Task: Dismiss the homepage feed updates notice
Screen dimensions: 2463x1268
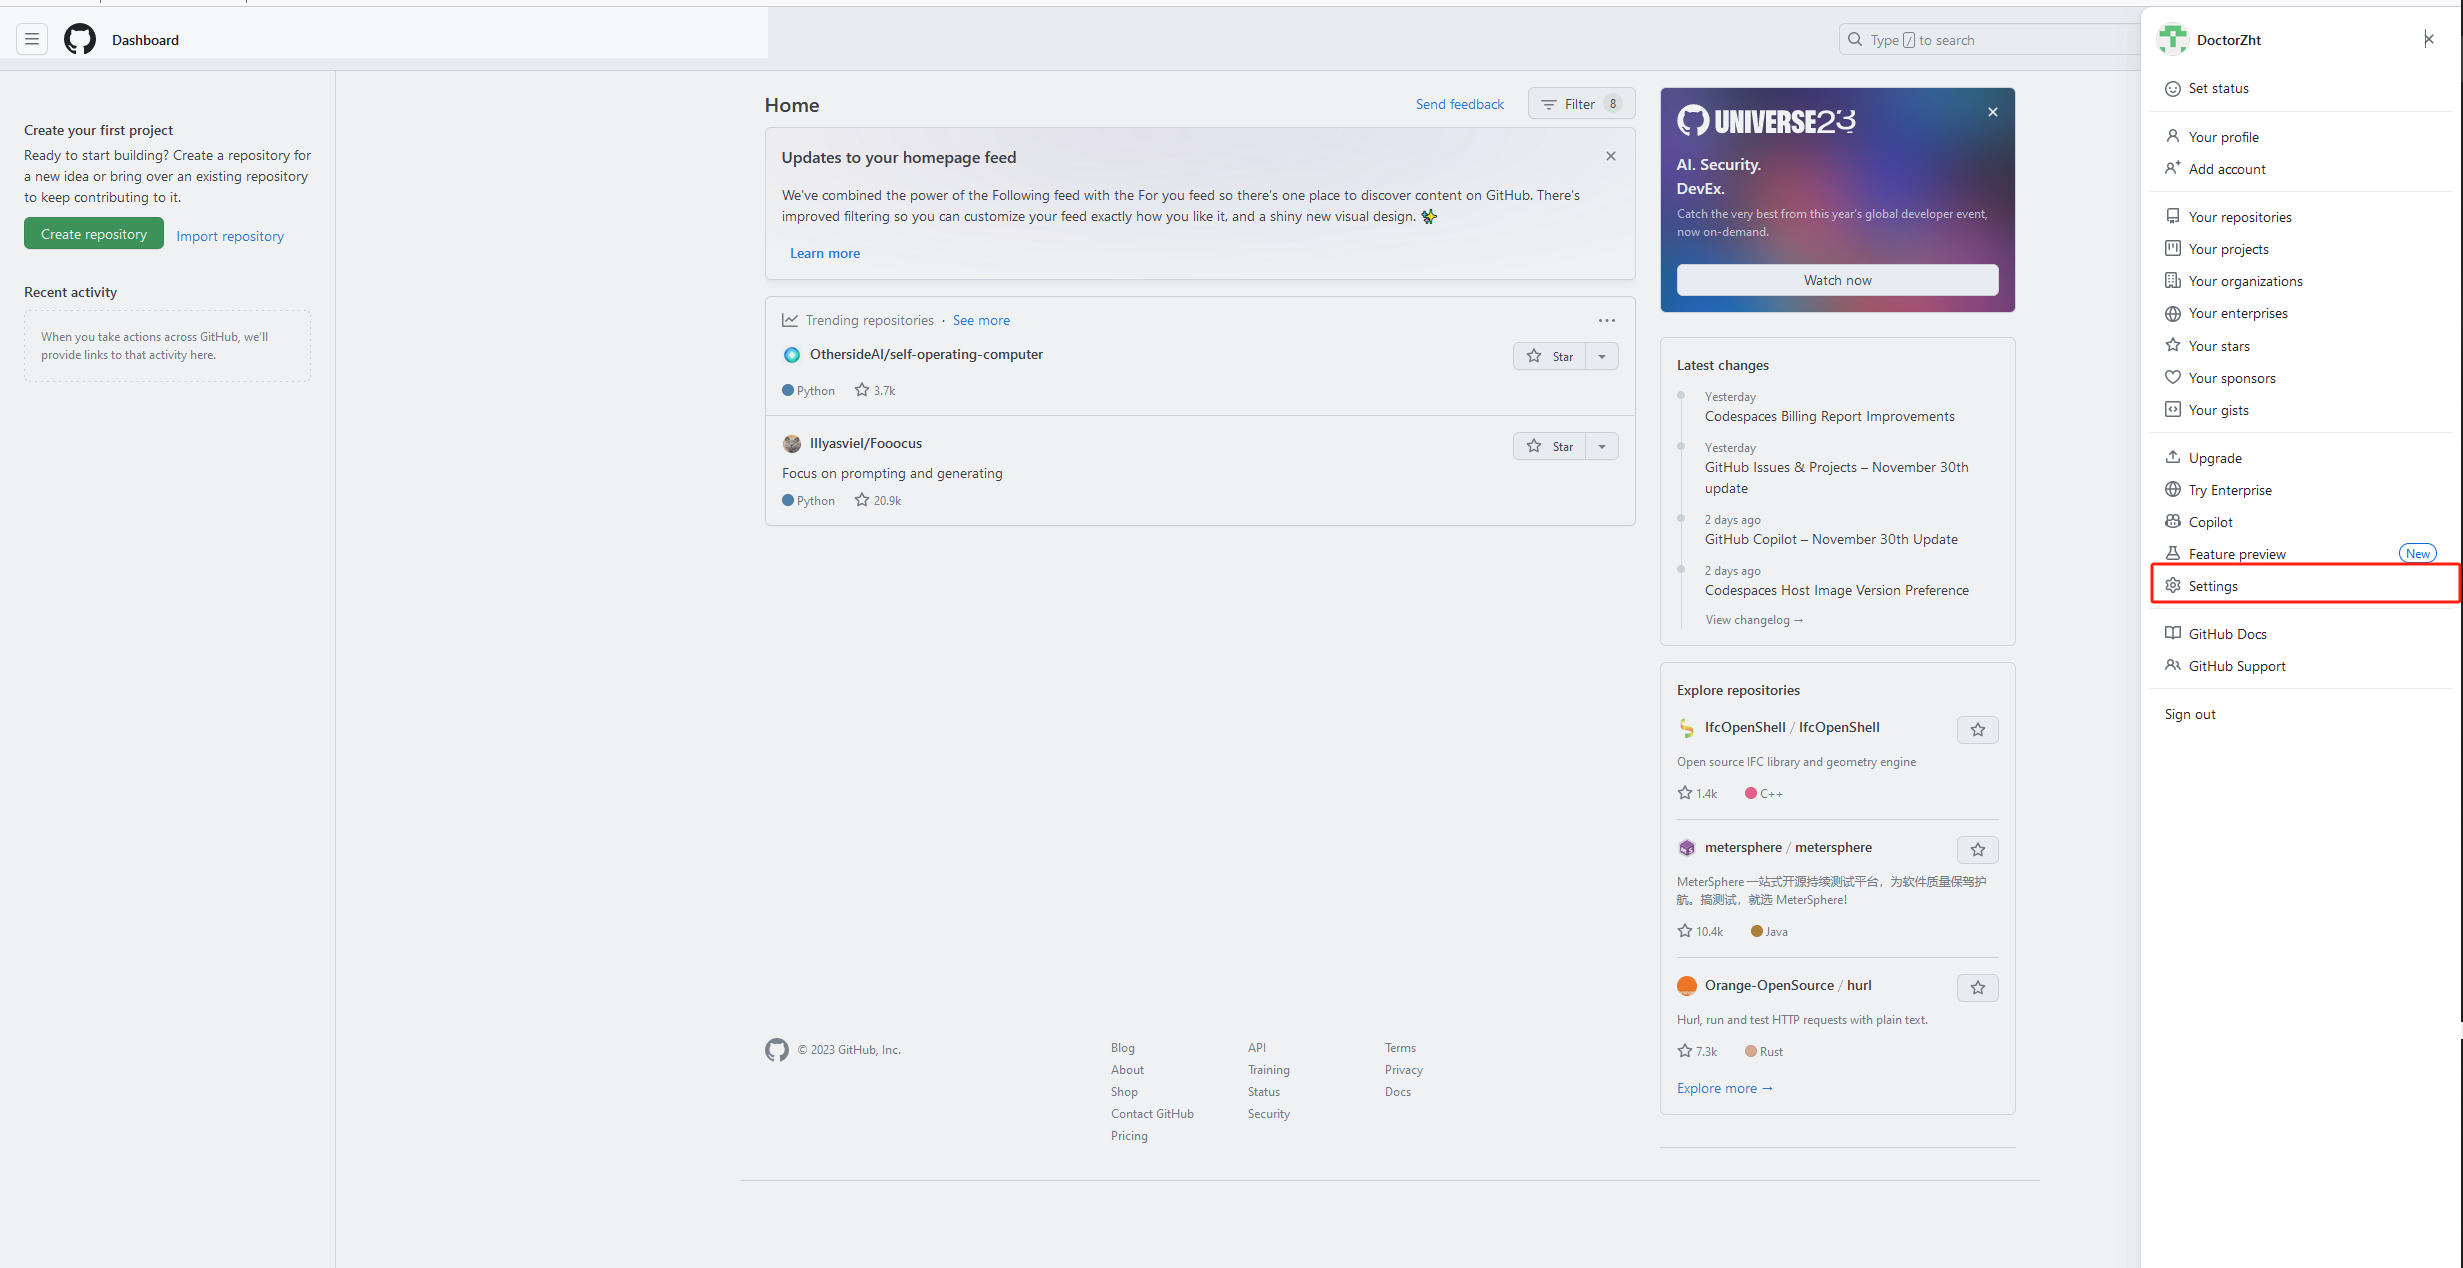Action: (1610, 156)
